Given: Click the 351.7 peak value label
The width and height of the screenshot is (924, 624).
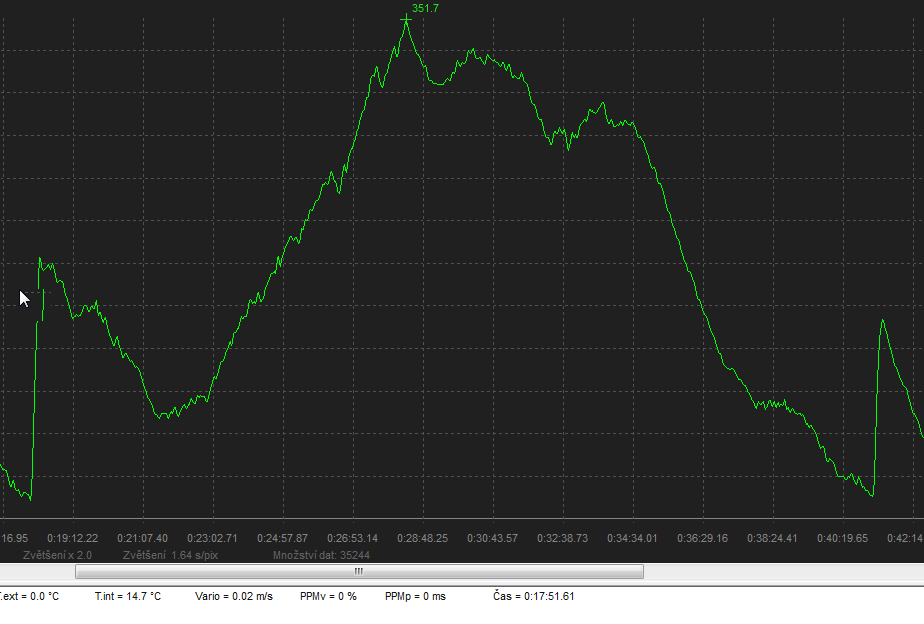Looking at the screenshot, I should (x=425, y=8).
